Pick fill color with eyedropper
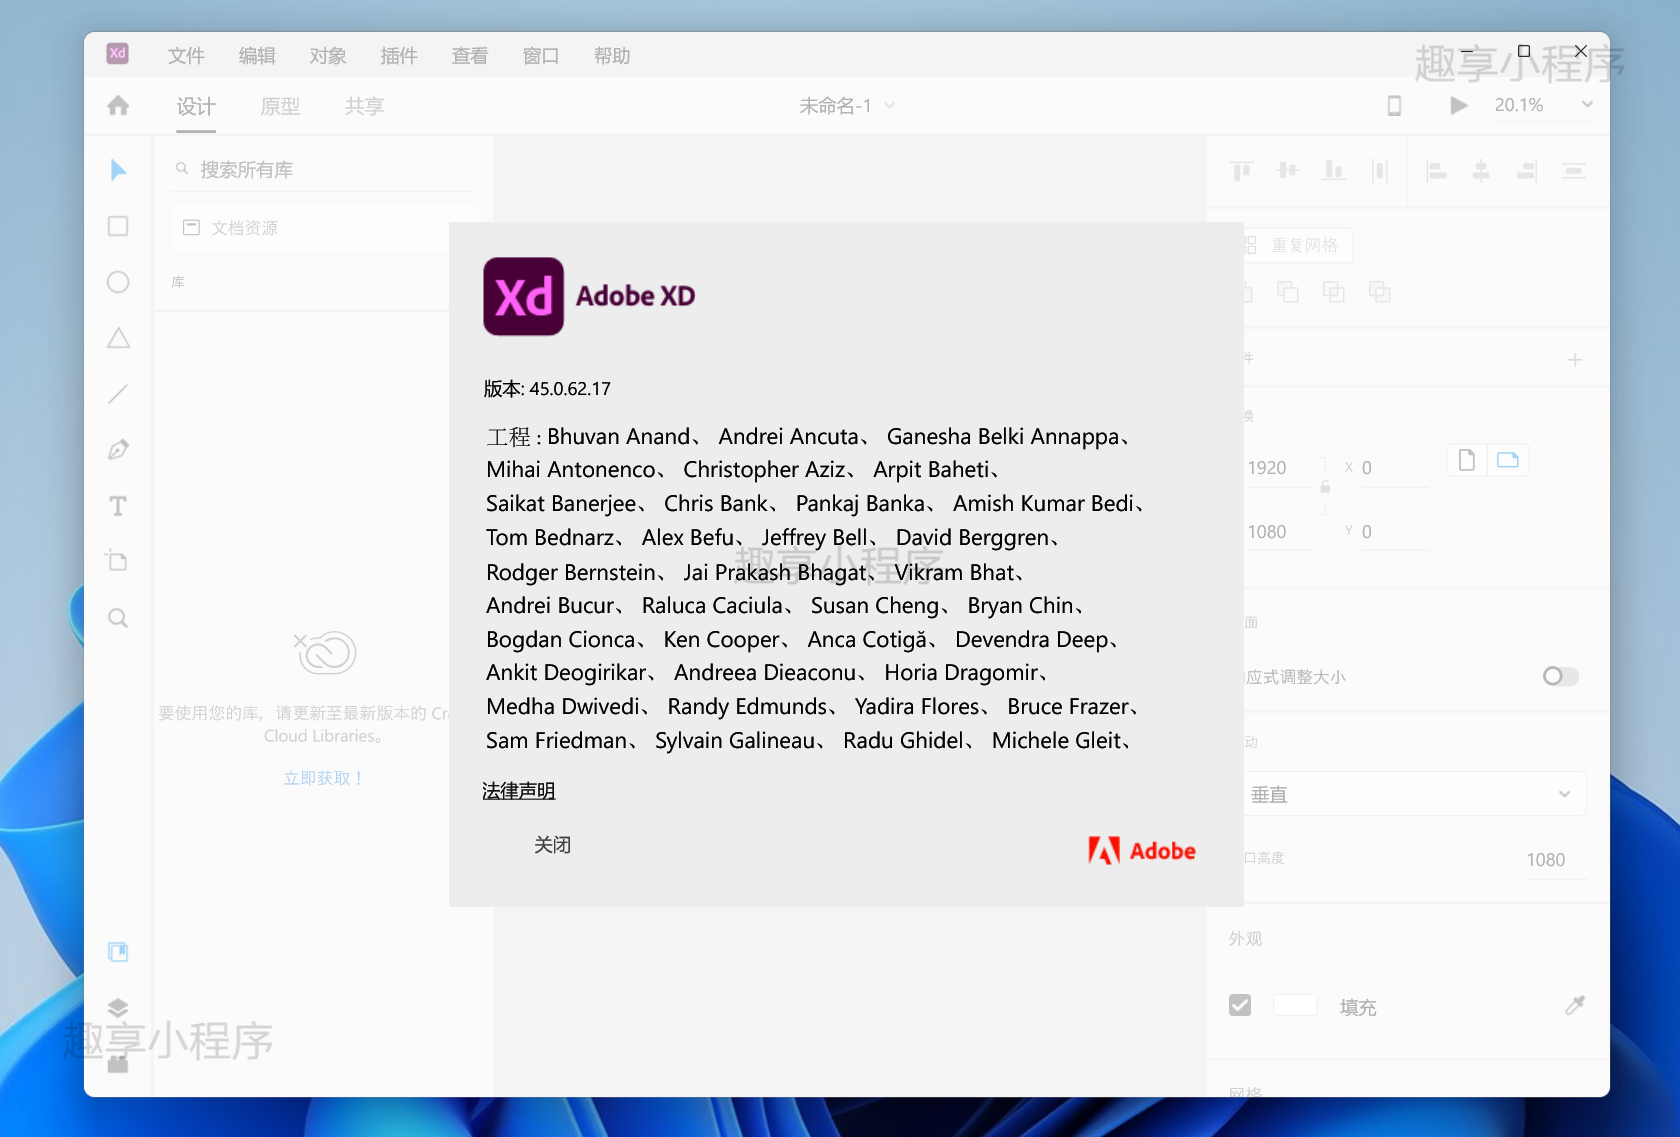The width and height of the screenshot is (1680, 1137). (1575, 1006)
